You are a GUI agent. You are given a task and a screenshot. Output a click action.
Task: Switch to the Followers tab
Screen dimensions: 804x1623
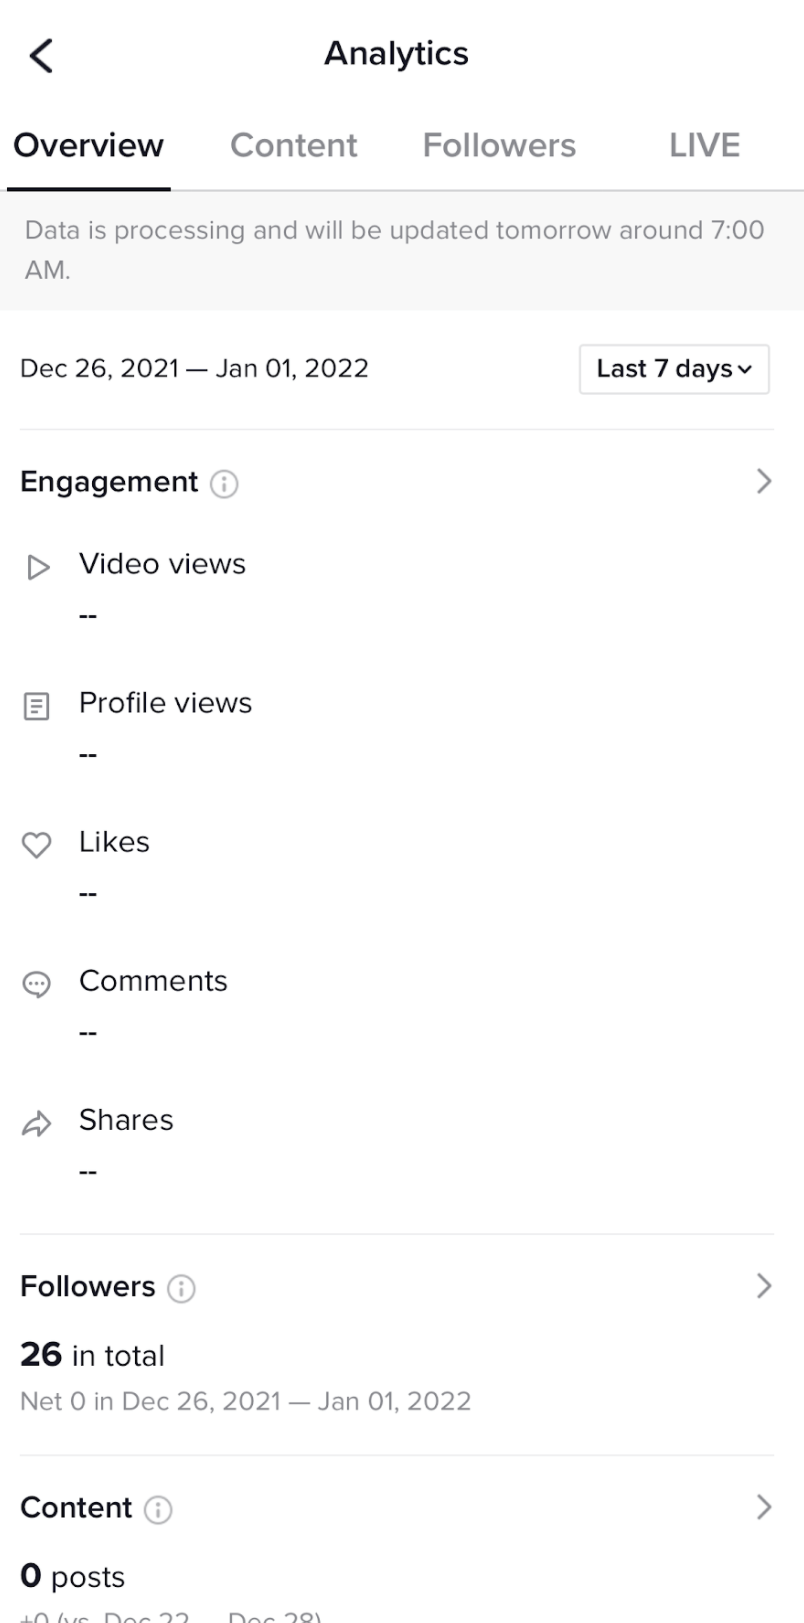pos(499,146)
